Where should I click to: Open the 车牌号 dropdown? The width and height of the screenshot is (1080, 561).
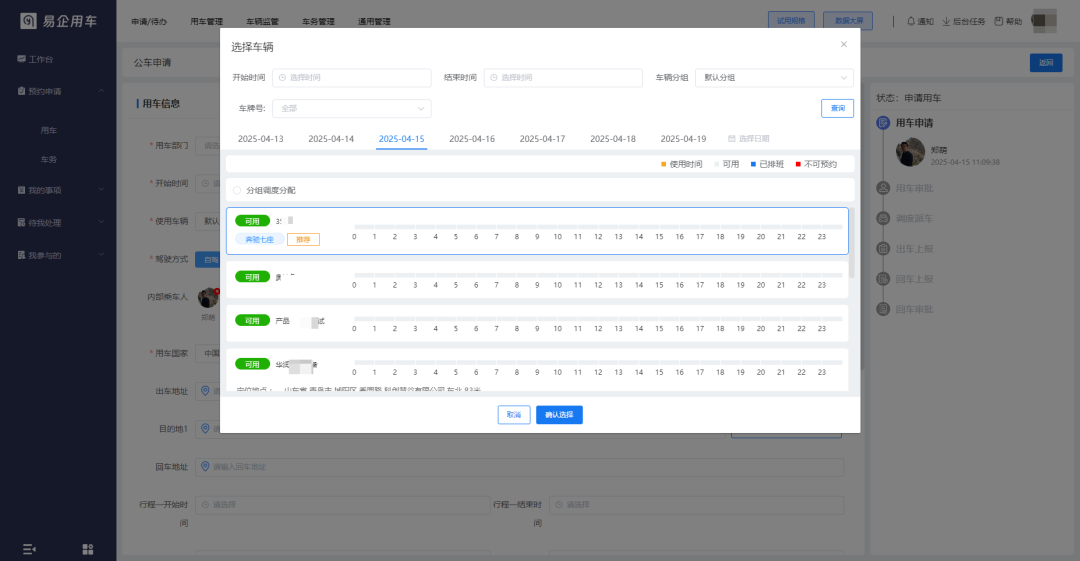point(351,108)
